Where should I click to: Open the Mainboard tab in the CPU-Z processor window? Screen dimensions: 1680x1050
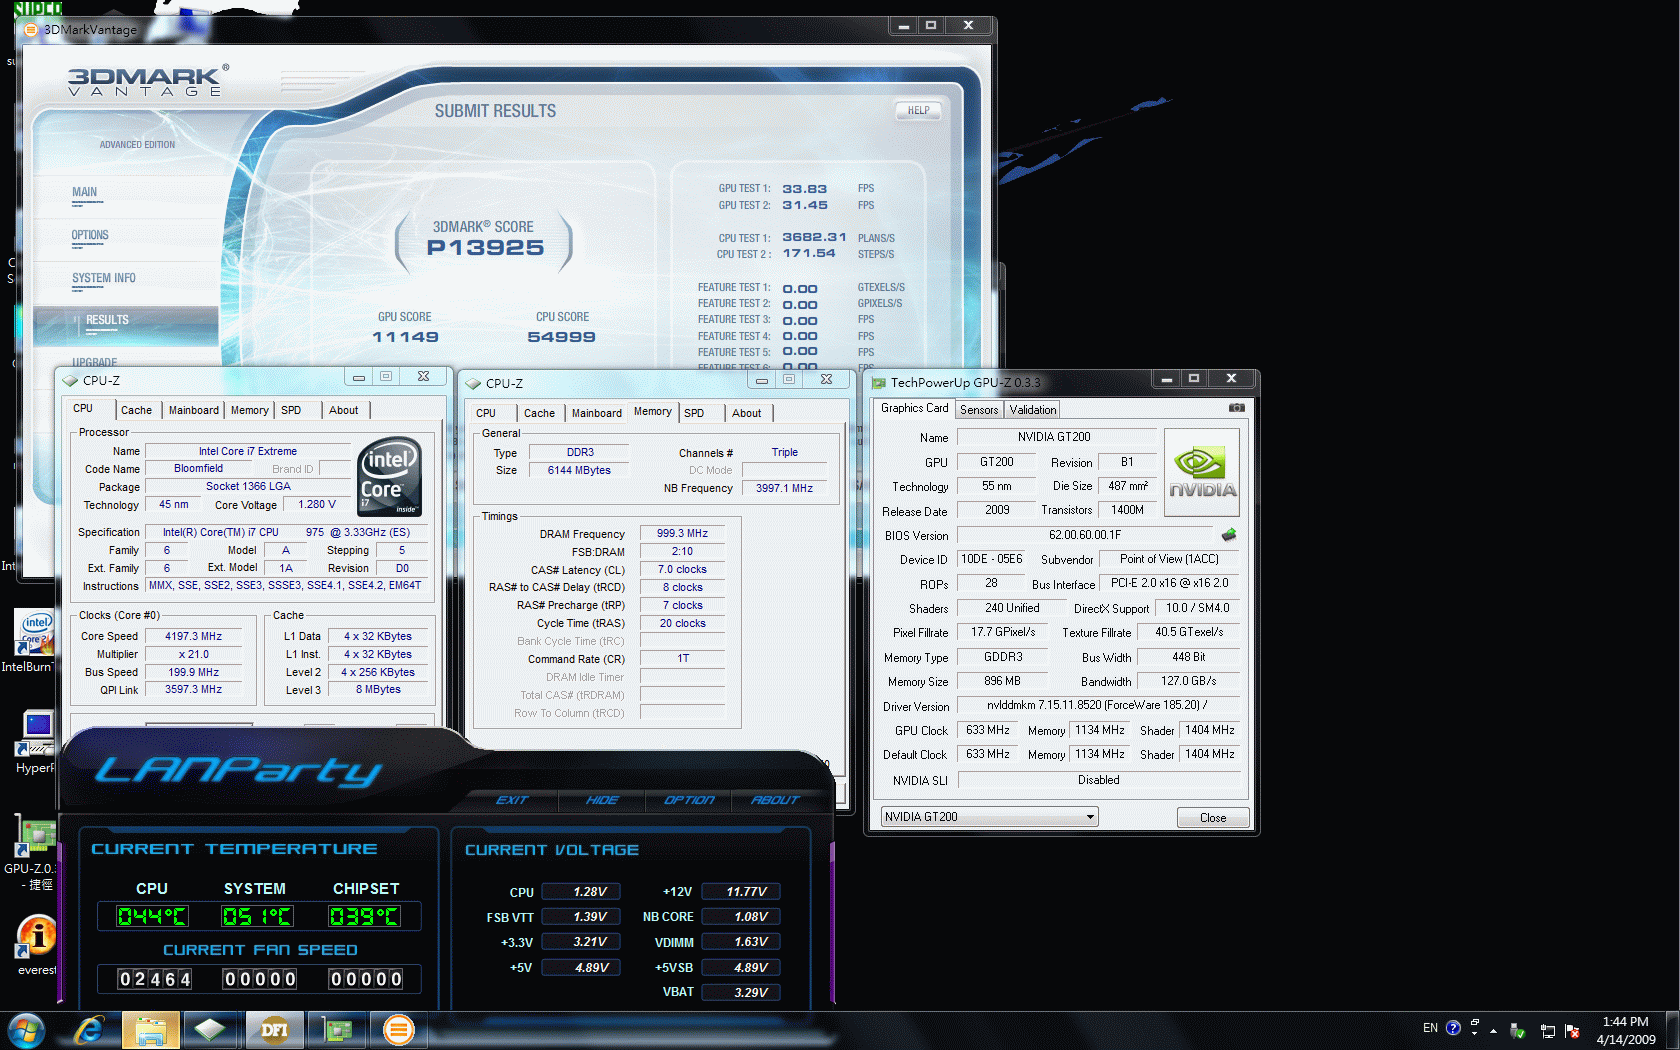pos(193,410)
